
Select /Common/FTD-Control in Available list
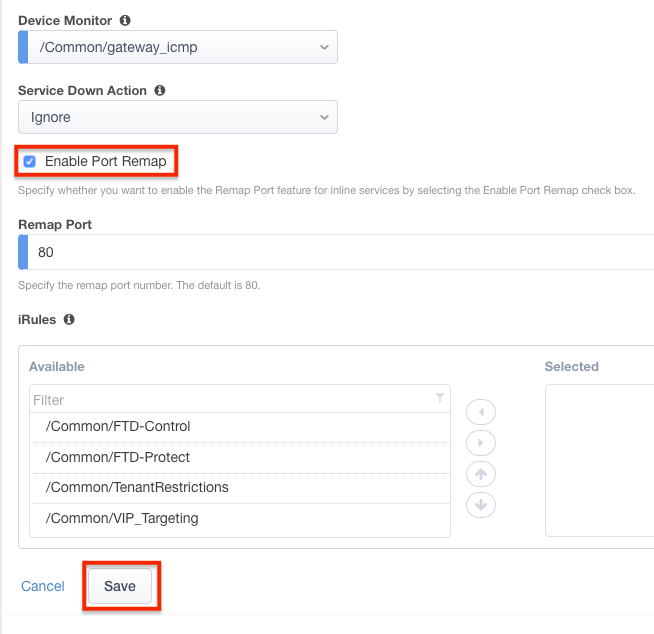pyautogui.click(x=118, y=427)
